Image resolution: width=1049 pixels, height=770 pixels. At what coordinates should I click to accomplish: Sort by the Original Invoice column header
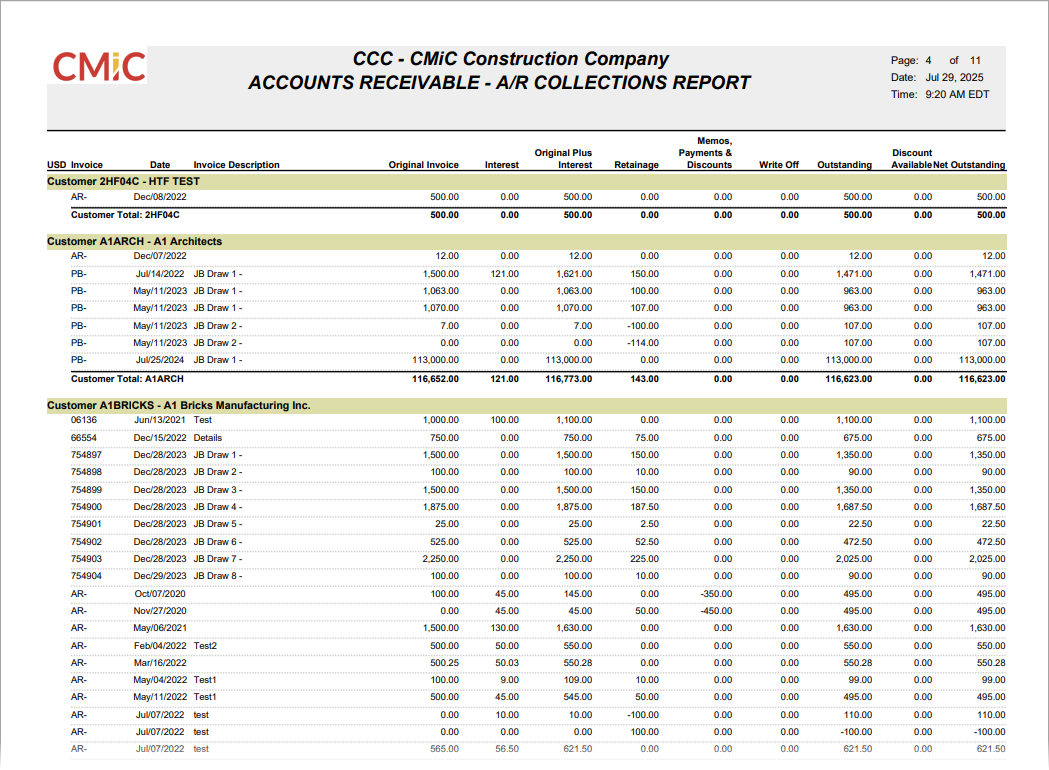point(422,164)
